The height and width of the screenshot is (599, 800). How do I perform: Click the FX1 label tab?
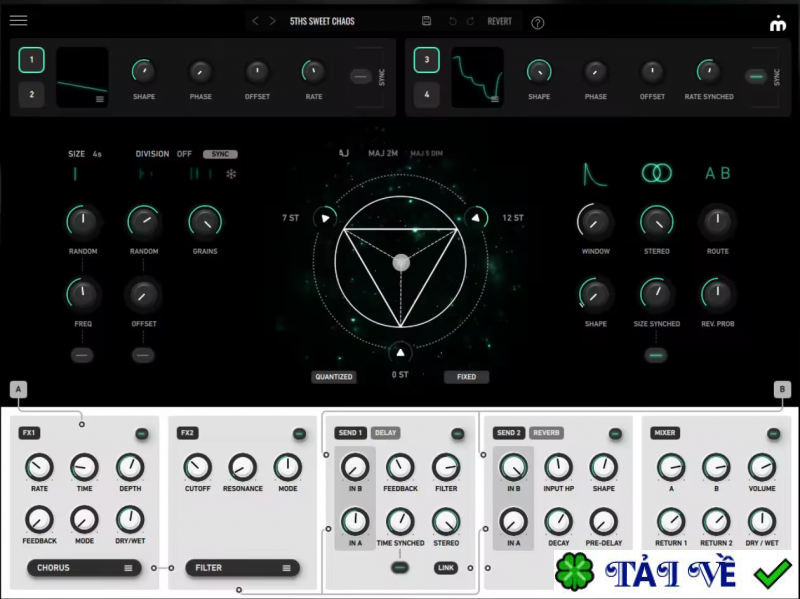(29, 433)
